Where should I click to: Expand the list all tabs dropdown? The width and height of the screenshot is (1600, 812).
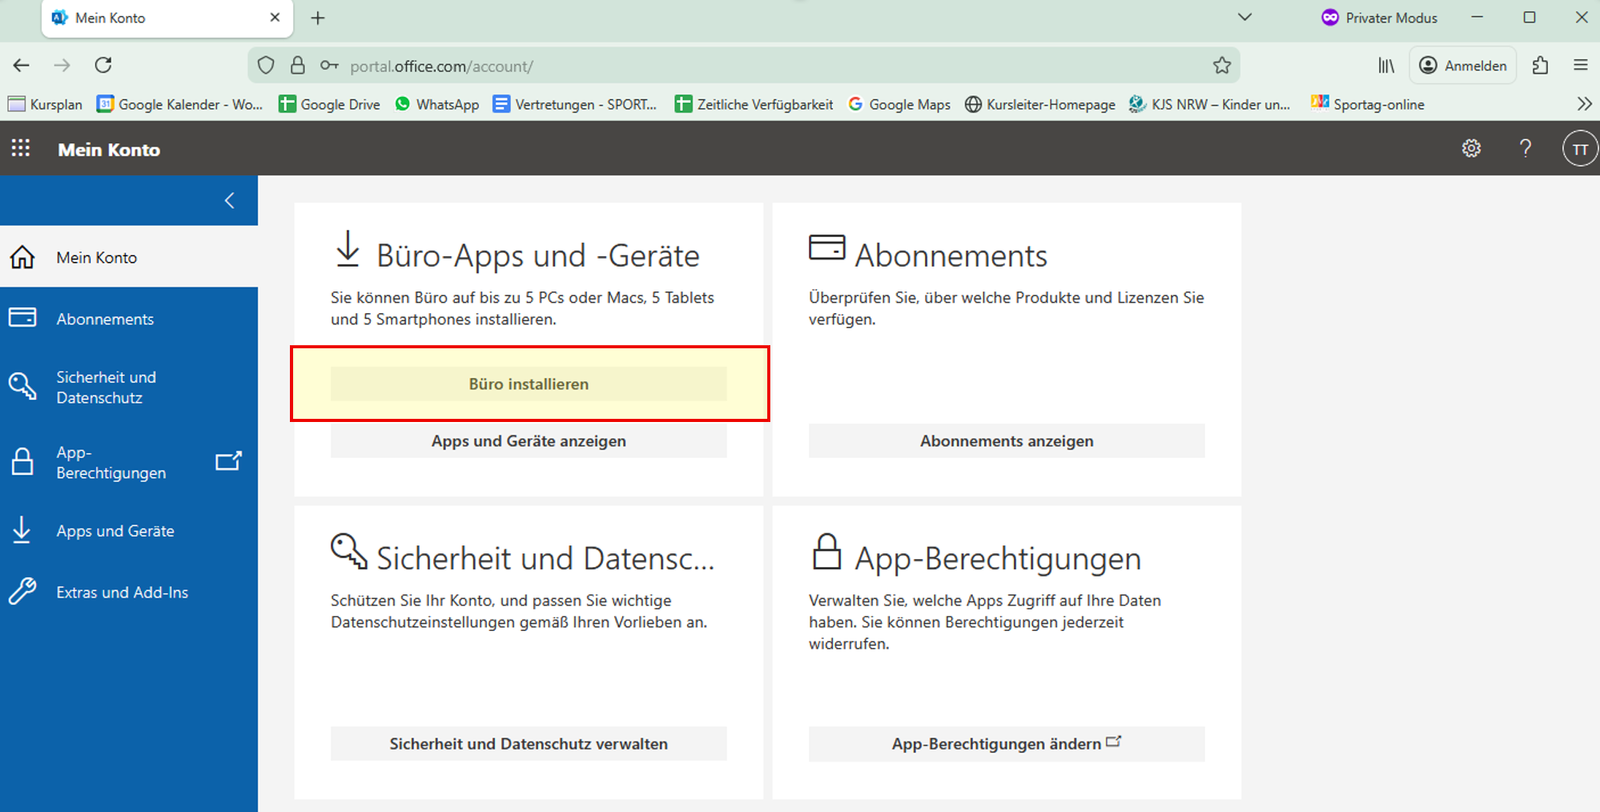[x=1244, y=18]
